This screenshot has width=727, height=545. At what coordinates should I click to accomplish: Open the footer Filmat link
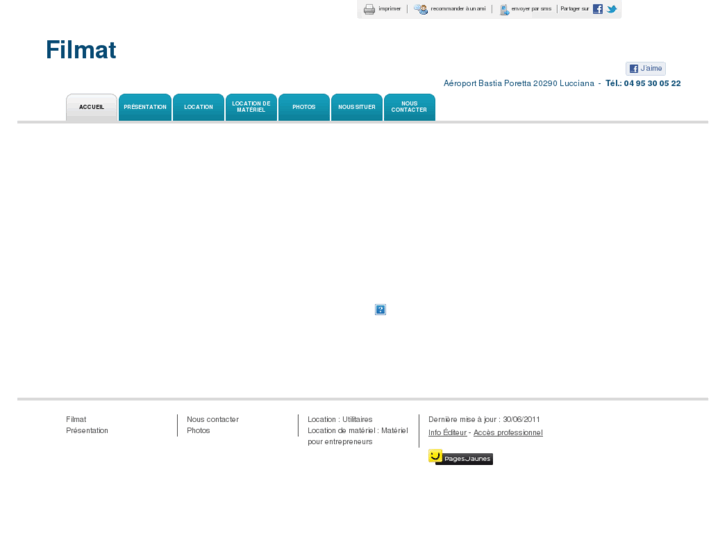[x=76, y=419]
